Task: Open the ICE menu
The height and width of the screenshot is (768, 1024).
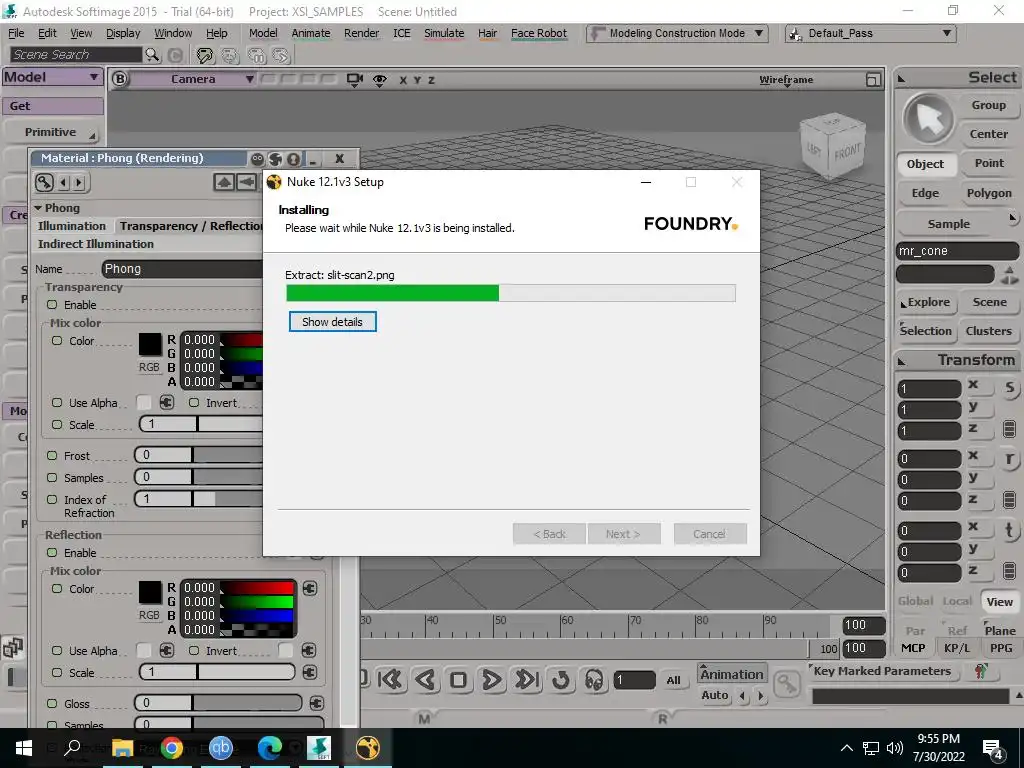Action: click(x=402, y=33)
